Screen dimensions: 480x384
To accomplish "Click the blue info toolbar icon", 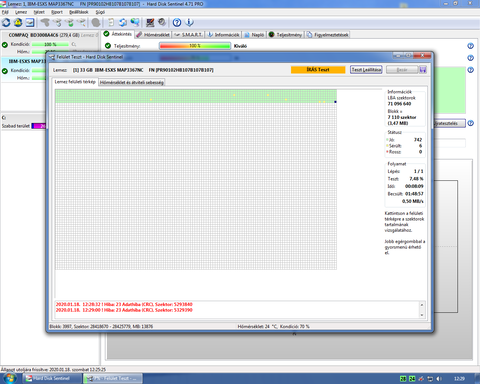I will [189, 23].
